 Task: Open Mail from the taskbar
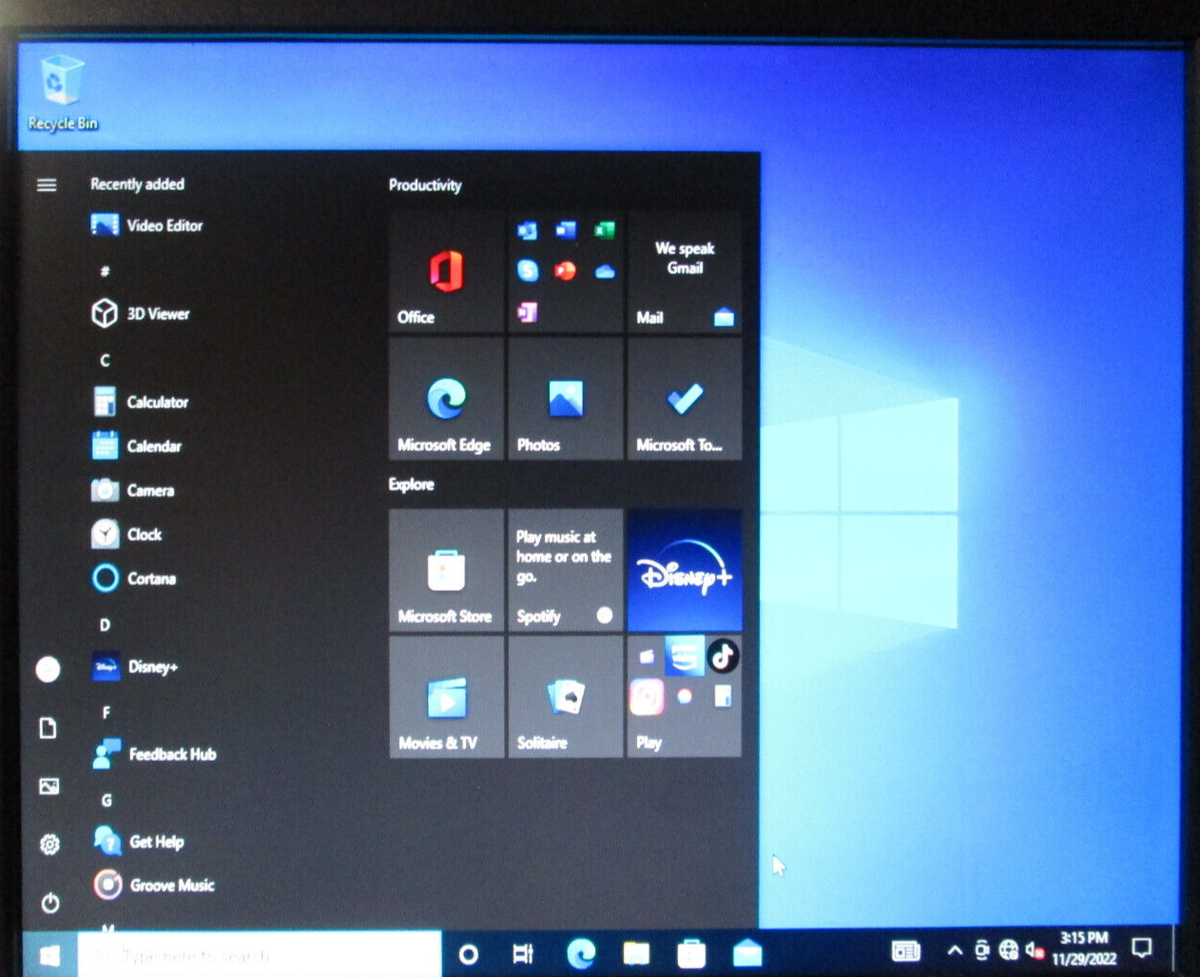coord(747,954)
